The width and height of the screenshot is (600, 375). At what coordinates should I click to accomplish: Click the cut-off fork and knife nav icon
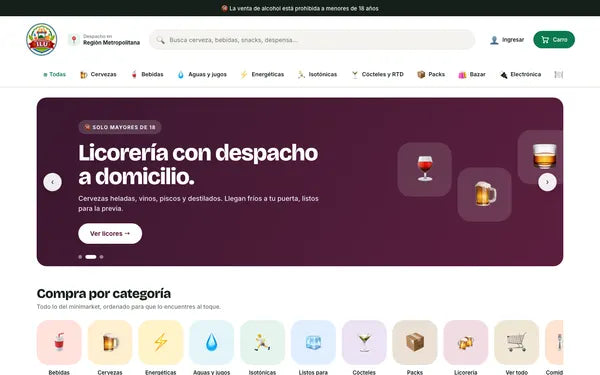point(558,75)
